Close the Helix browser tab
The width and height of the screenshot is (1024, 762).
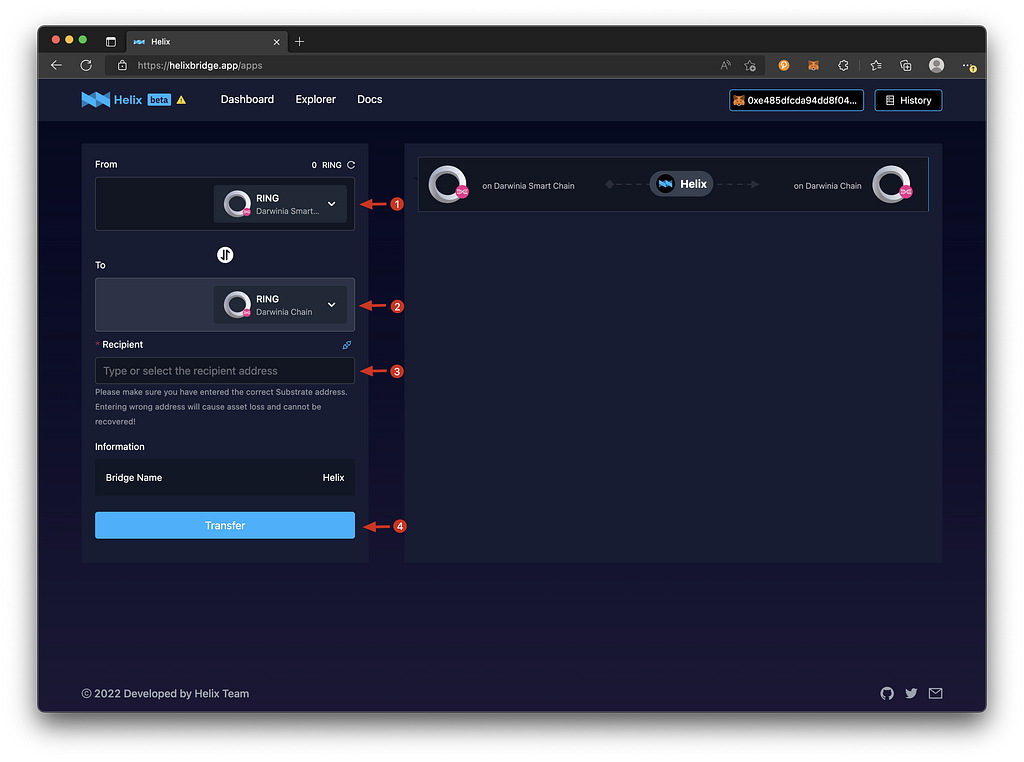276,42
